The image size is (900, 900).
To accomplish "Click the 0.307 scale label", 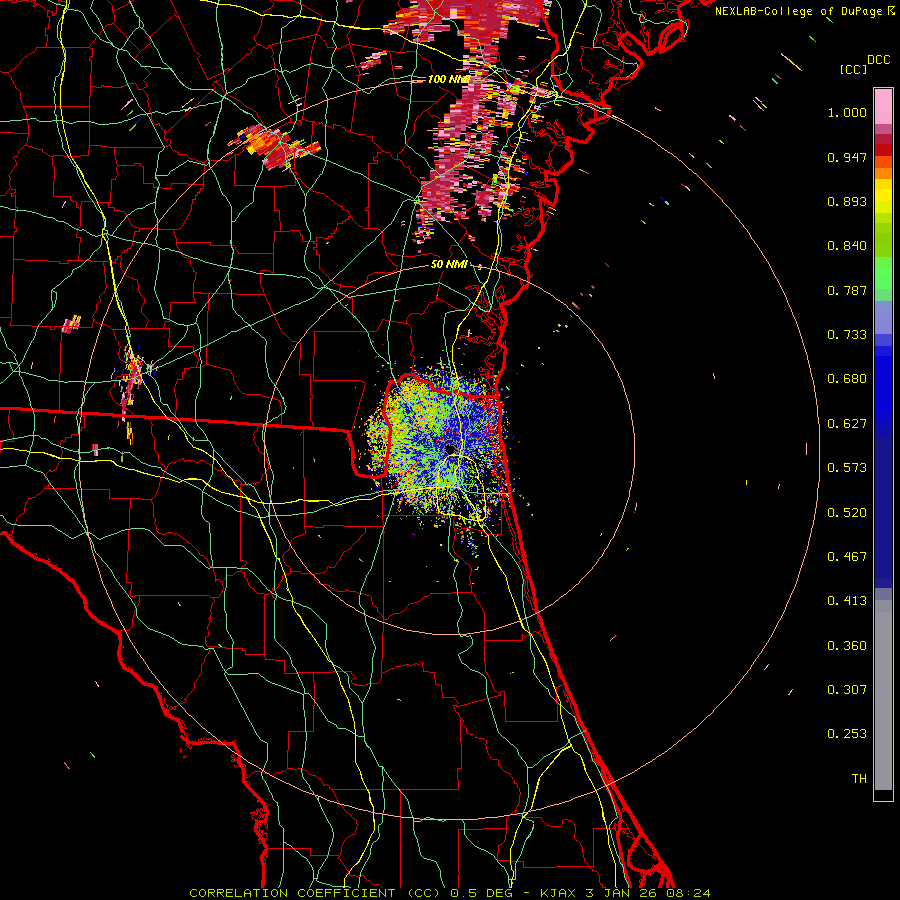I will point(847,690).
